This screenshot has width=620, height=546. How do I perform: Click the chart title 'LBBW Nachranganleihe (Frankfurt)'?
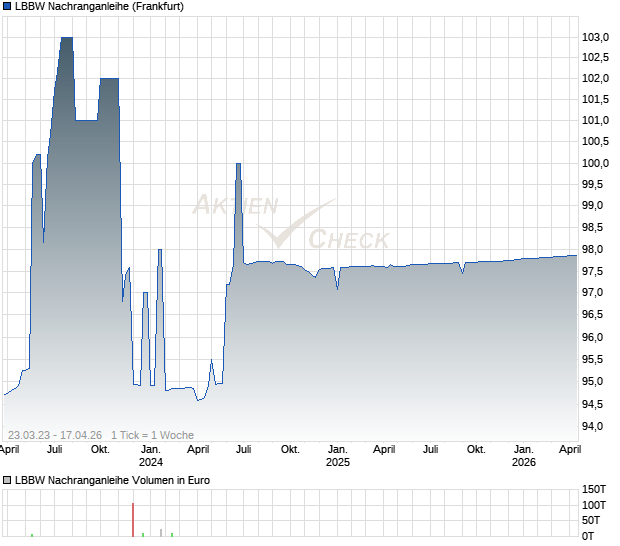(101, 6)
